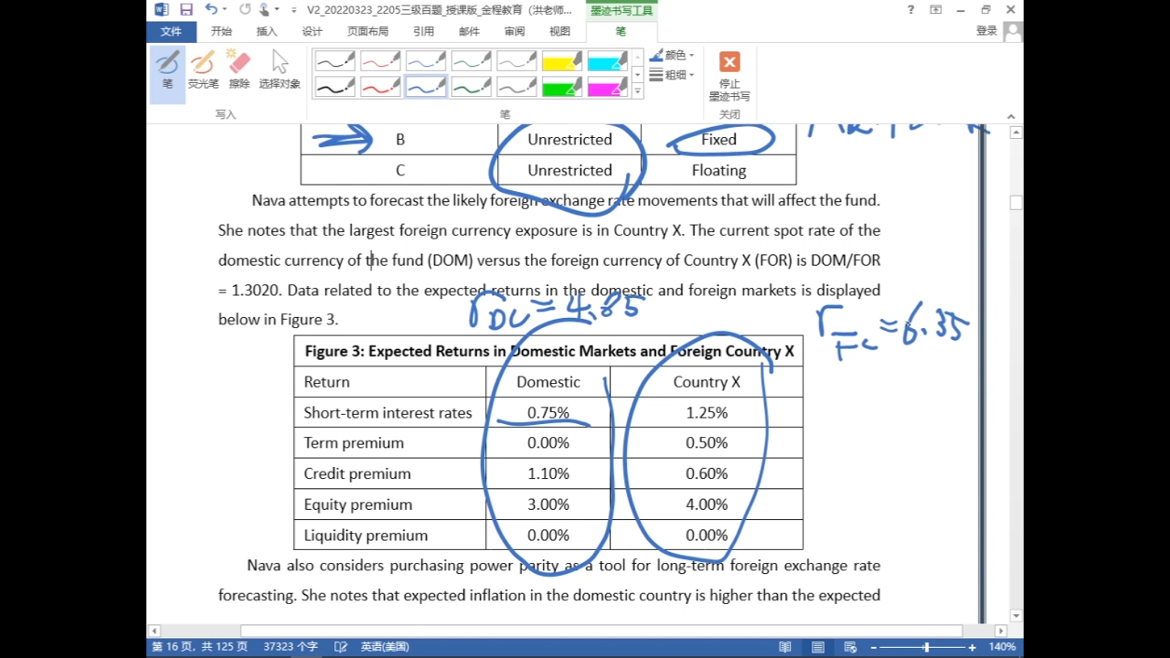Choose thin blue pen in top row
This screenshot has width=1170, height=658.
[x=426, y=60]
